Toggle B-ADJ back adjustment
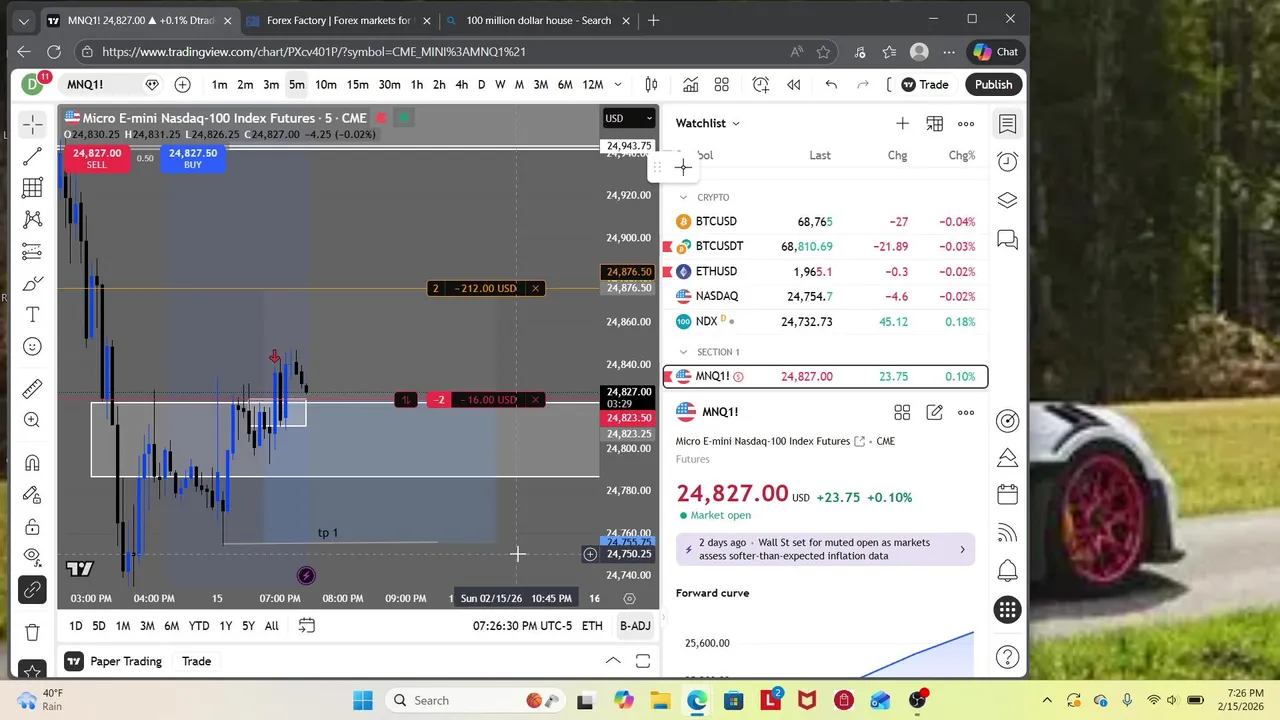 coord(635,626)
